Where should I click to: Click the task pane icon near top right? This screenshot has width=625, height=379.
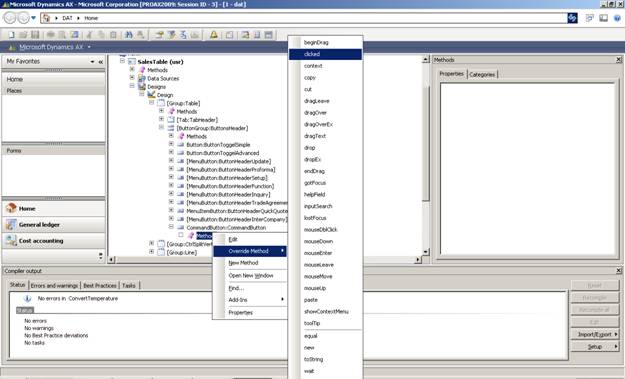point(590,18)
